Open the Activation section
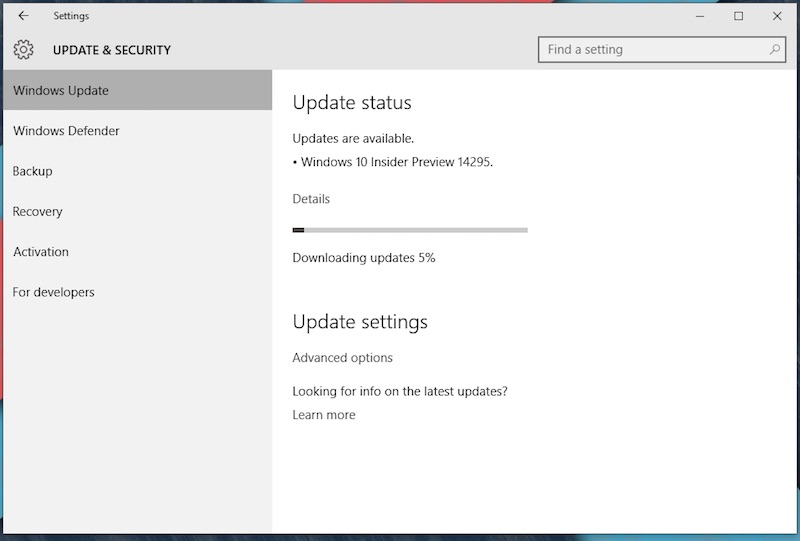This screenshot has width=800, height=541. coord(138,252)
